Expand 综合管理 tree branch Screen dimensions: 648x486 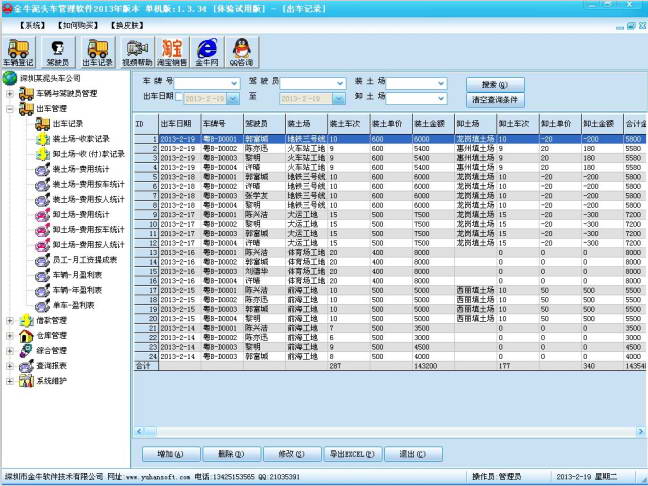click(10, 351)
